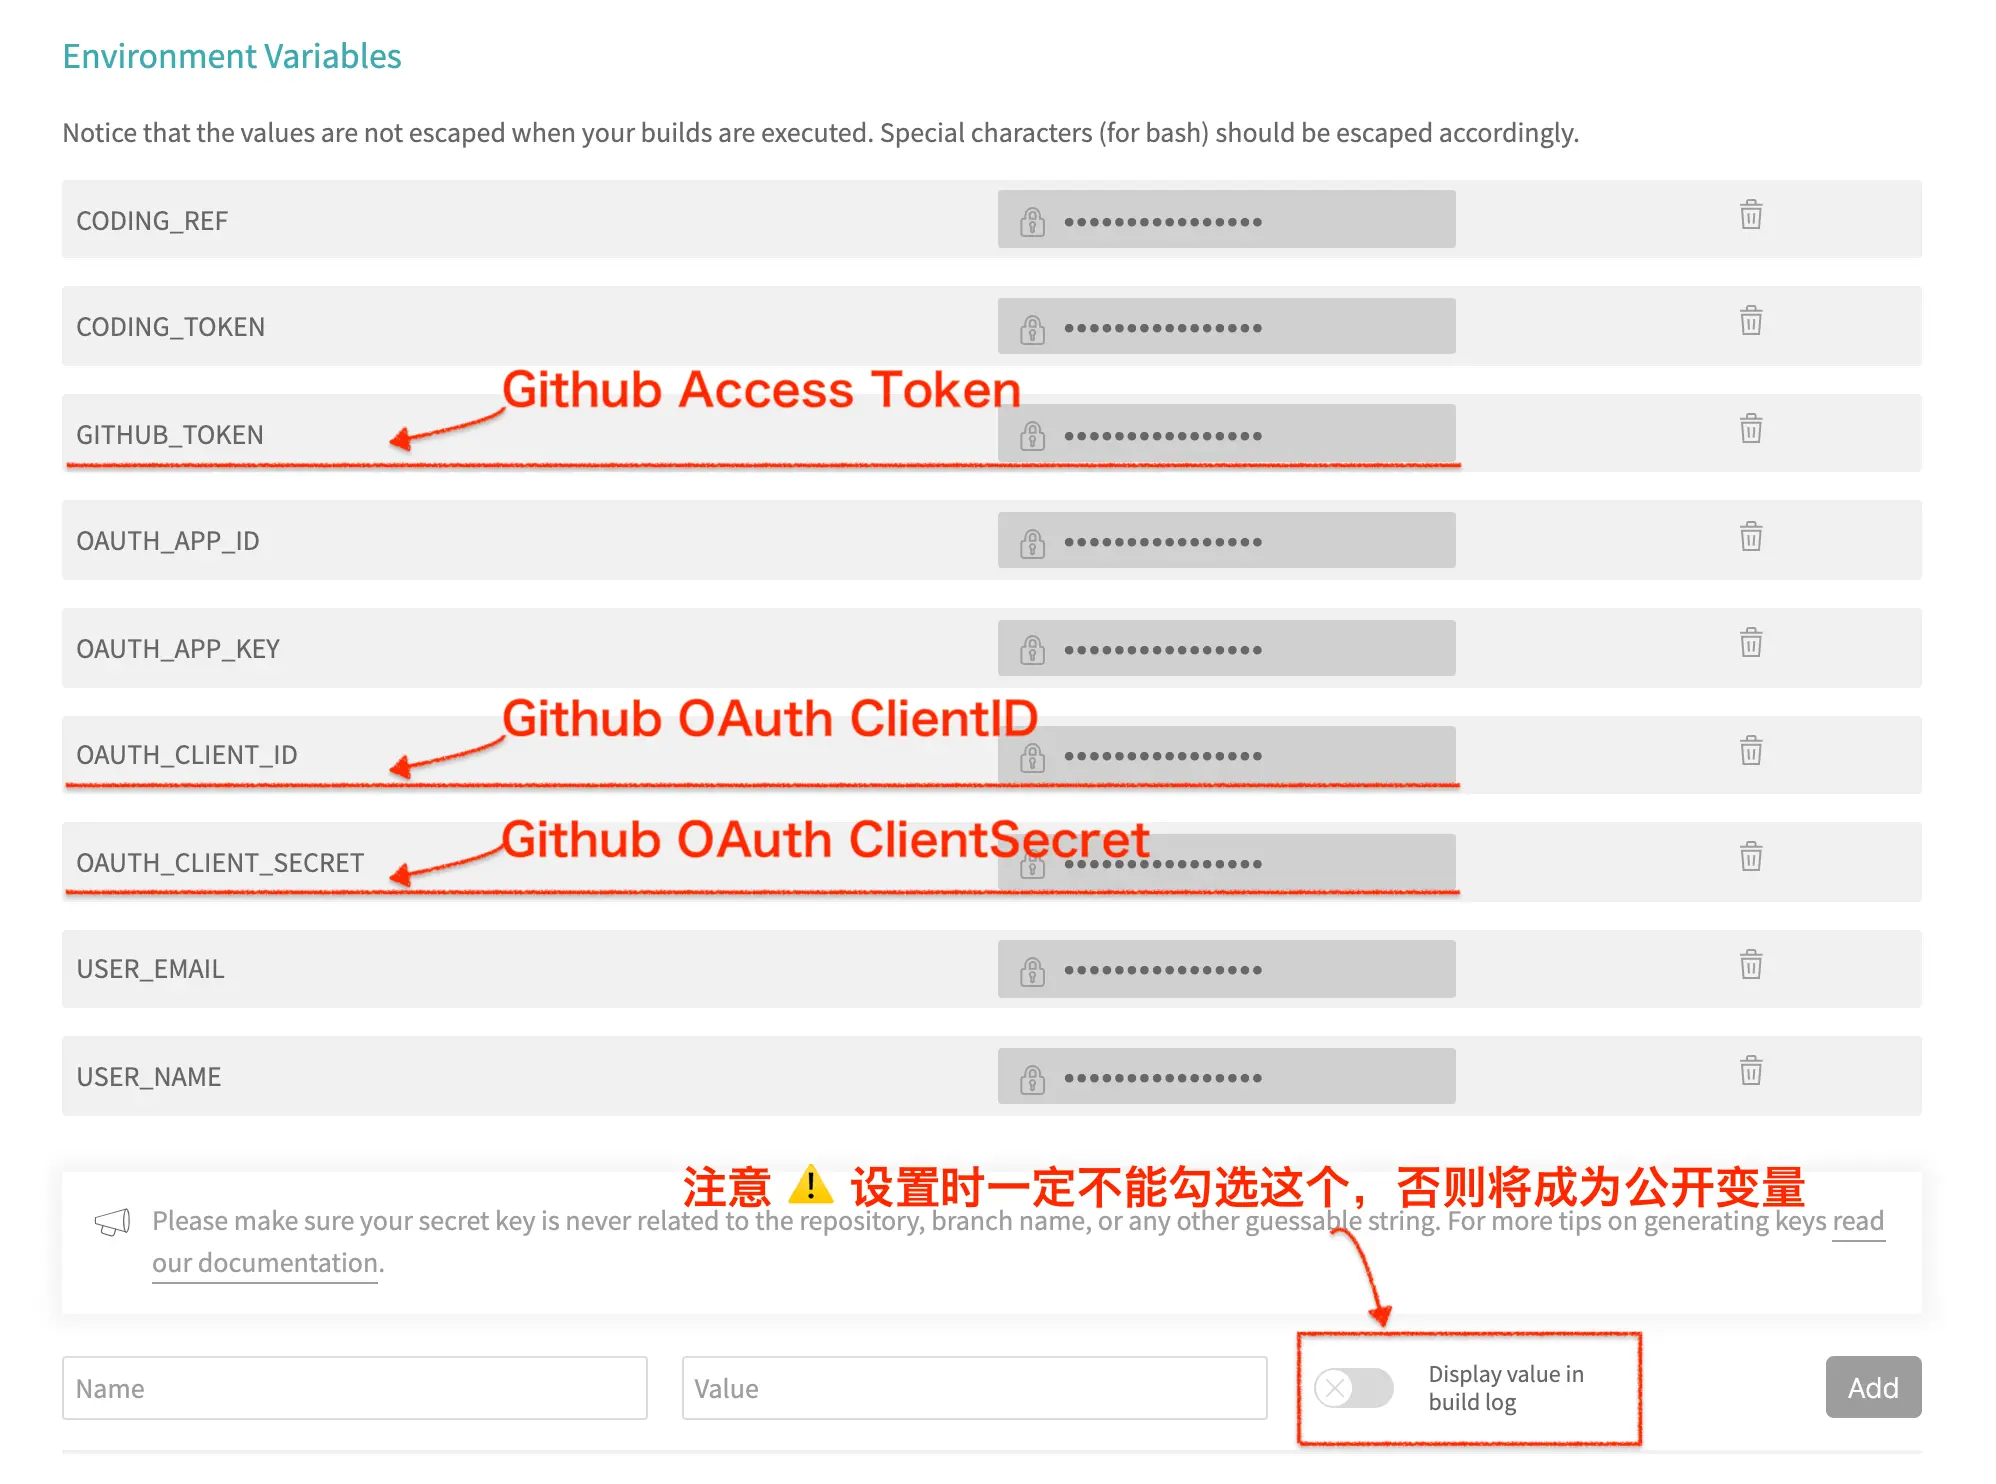Remove OAUTH_APP_KEY with trash icon
Viewport: 1996px width, 1484px height.
pos(1750,642)
